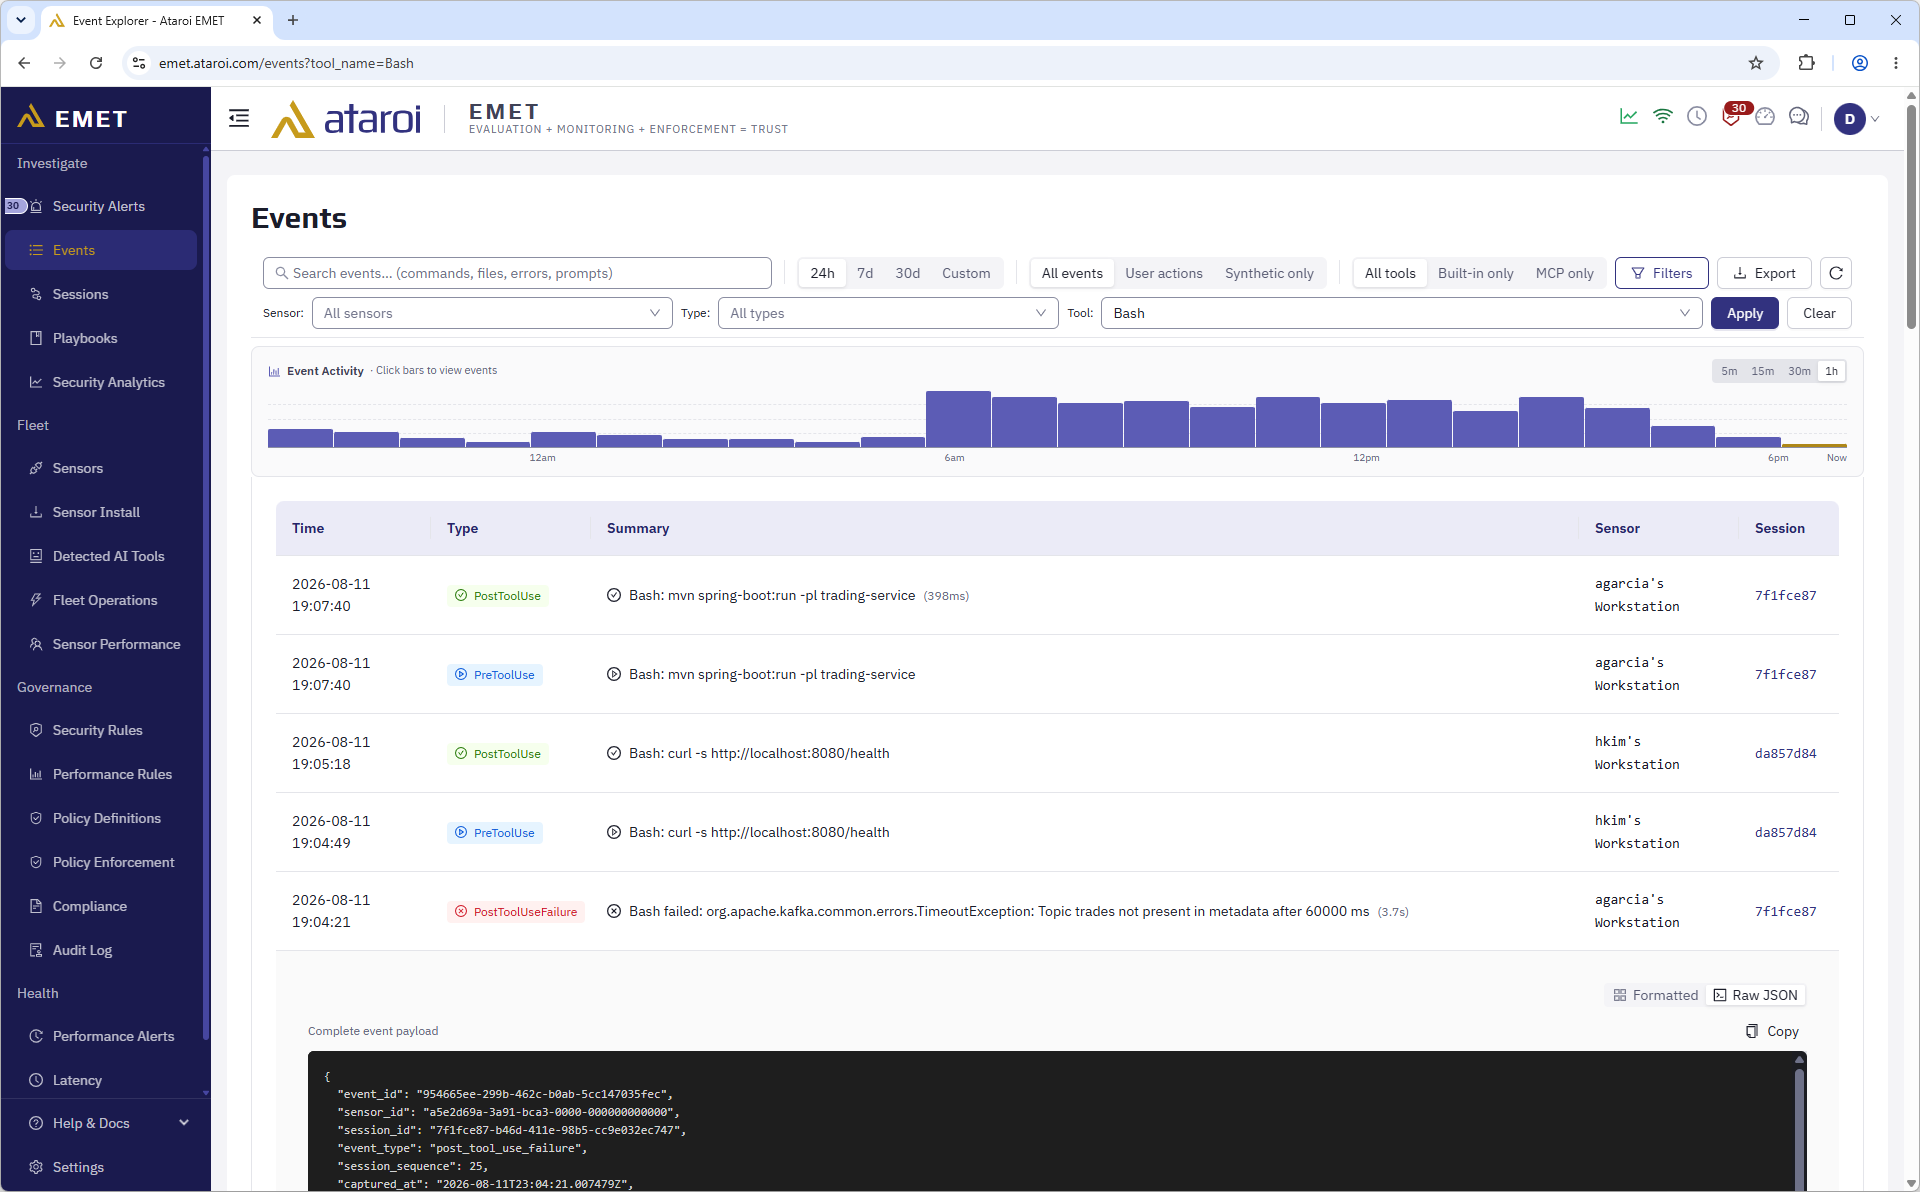Click the tallest 6am bar in Event Activity
Viewport: 1920px width, 1192px height.
958,419
